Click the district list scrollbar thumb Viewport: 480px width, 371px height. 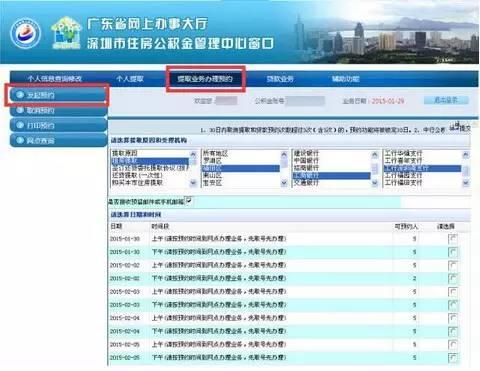pos(284,163)
